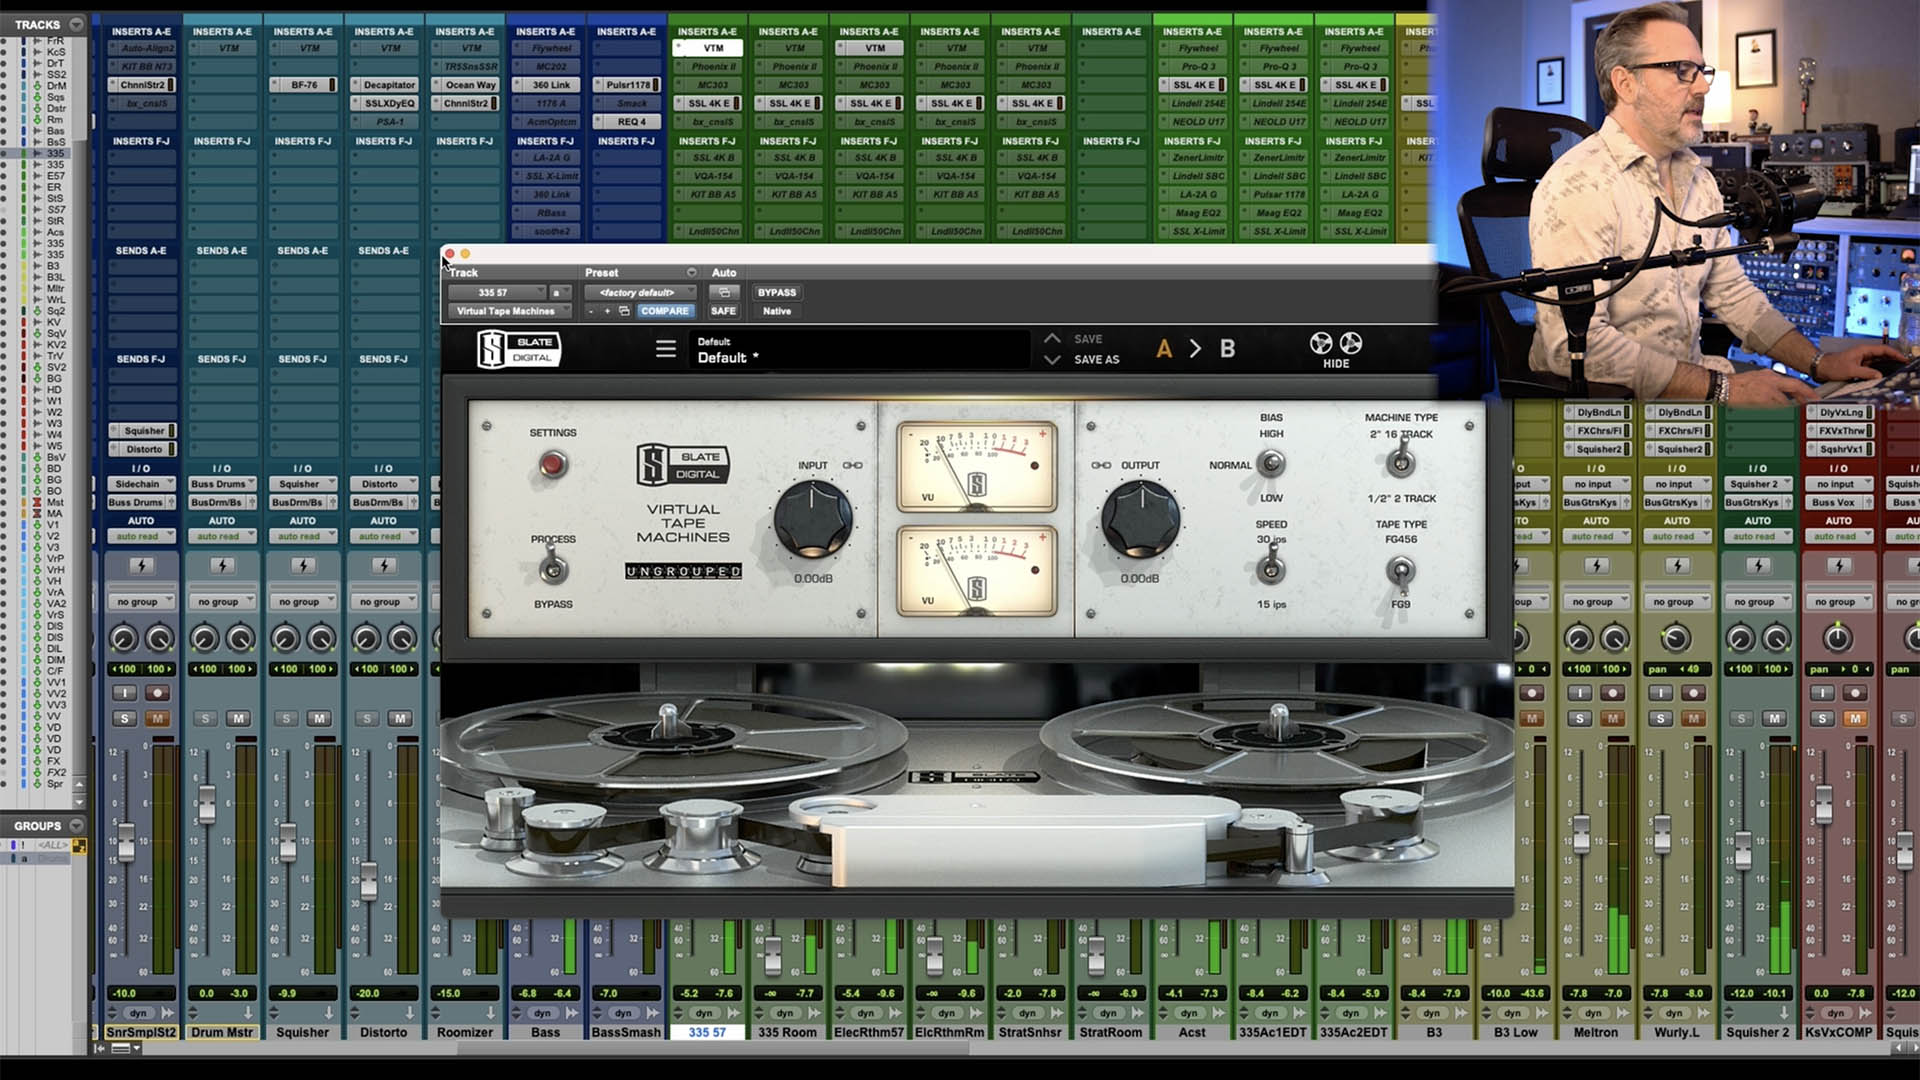Flip the BIAS switch between HIGH and LOW
The image size is (1920, 1080).
[x=1271, y=464]
